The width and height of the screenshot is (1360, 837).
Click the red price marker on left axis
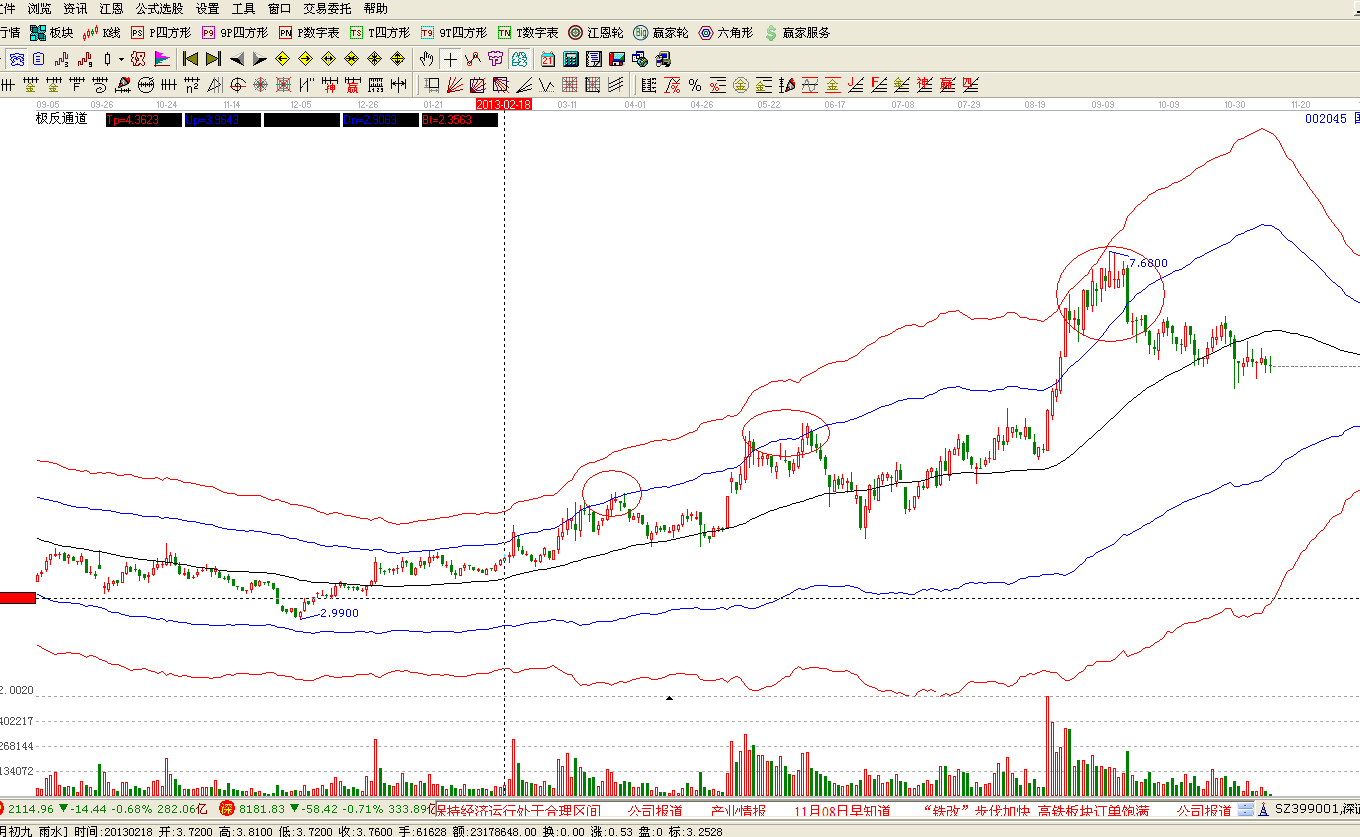[x=17, y=598]
